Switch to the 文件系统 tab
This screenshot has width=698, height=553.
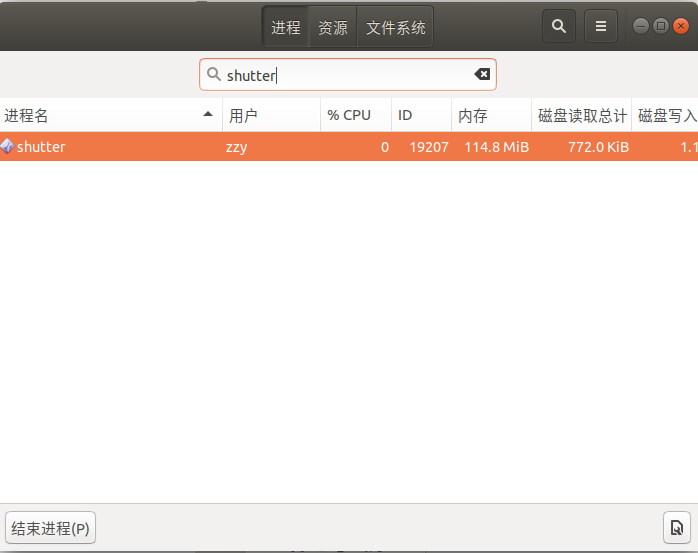[395, 27]
